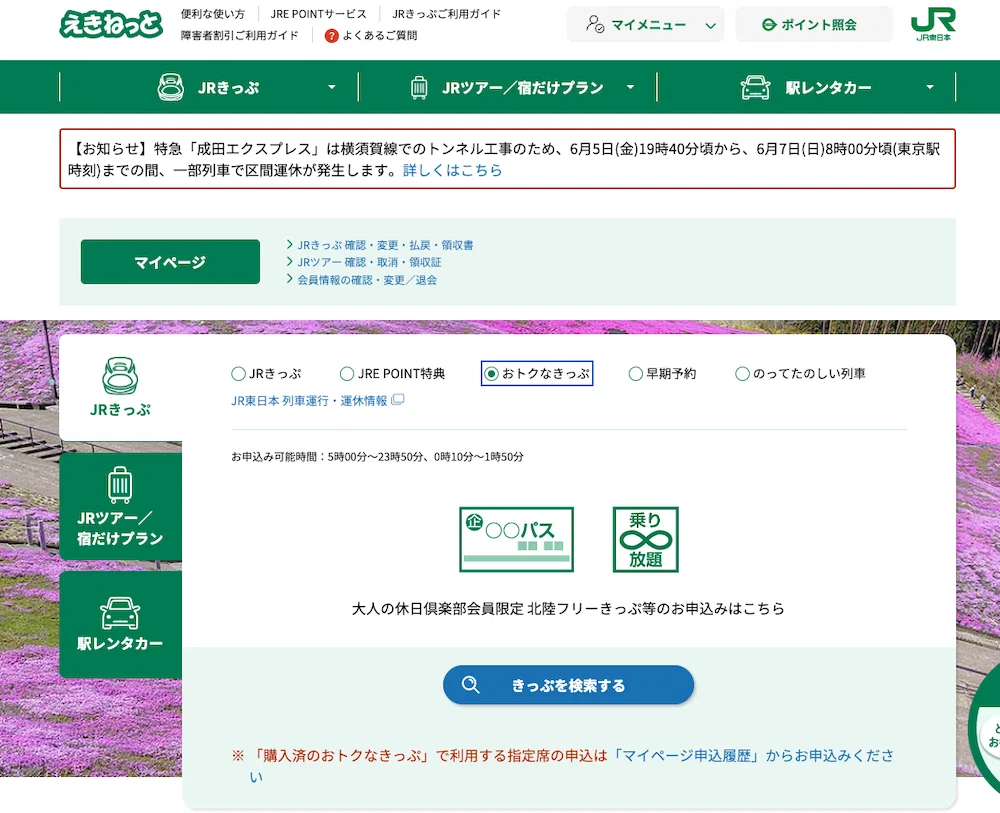Viewport: 1000px width, 813px height.
Task: Click the red question mark FAQ icon
Action: click(331, 36)
